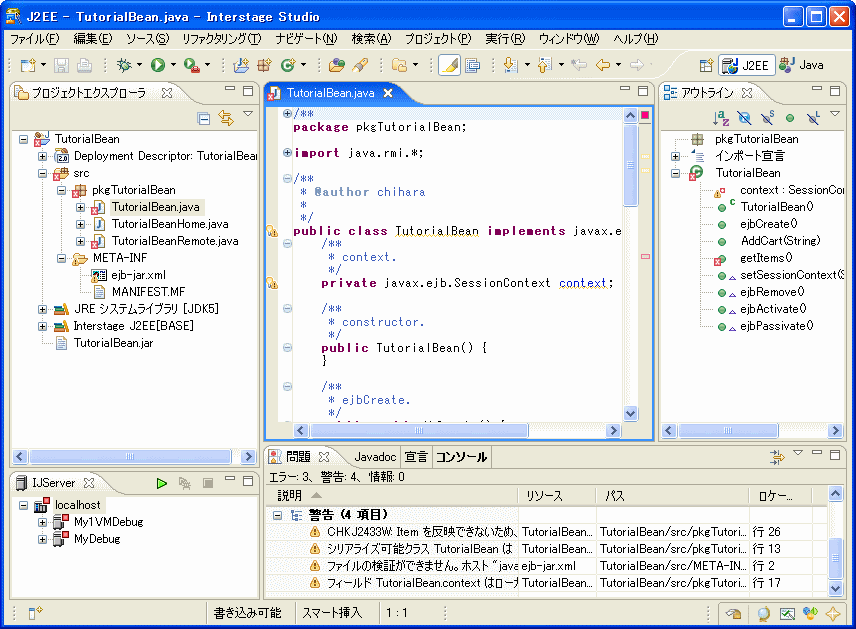Open the Run button dropdown arrow

click(x=174, y=65)
